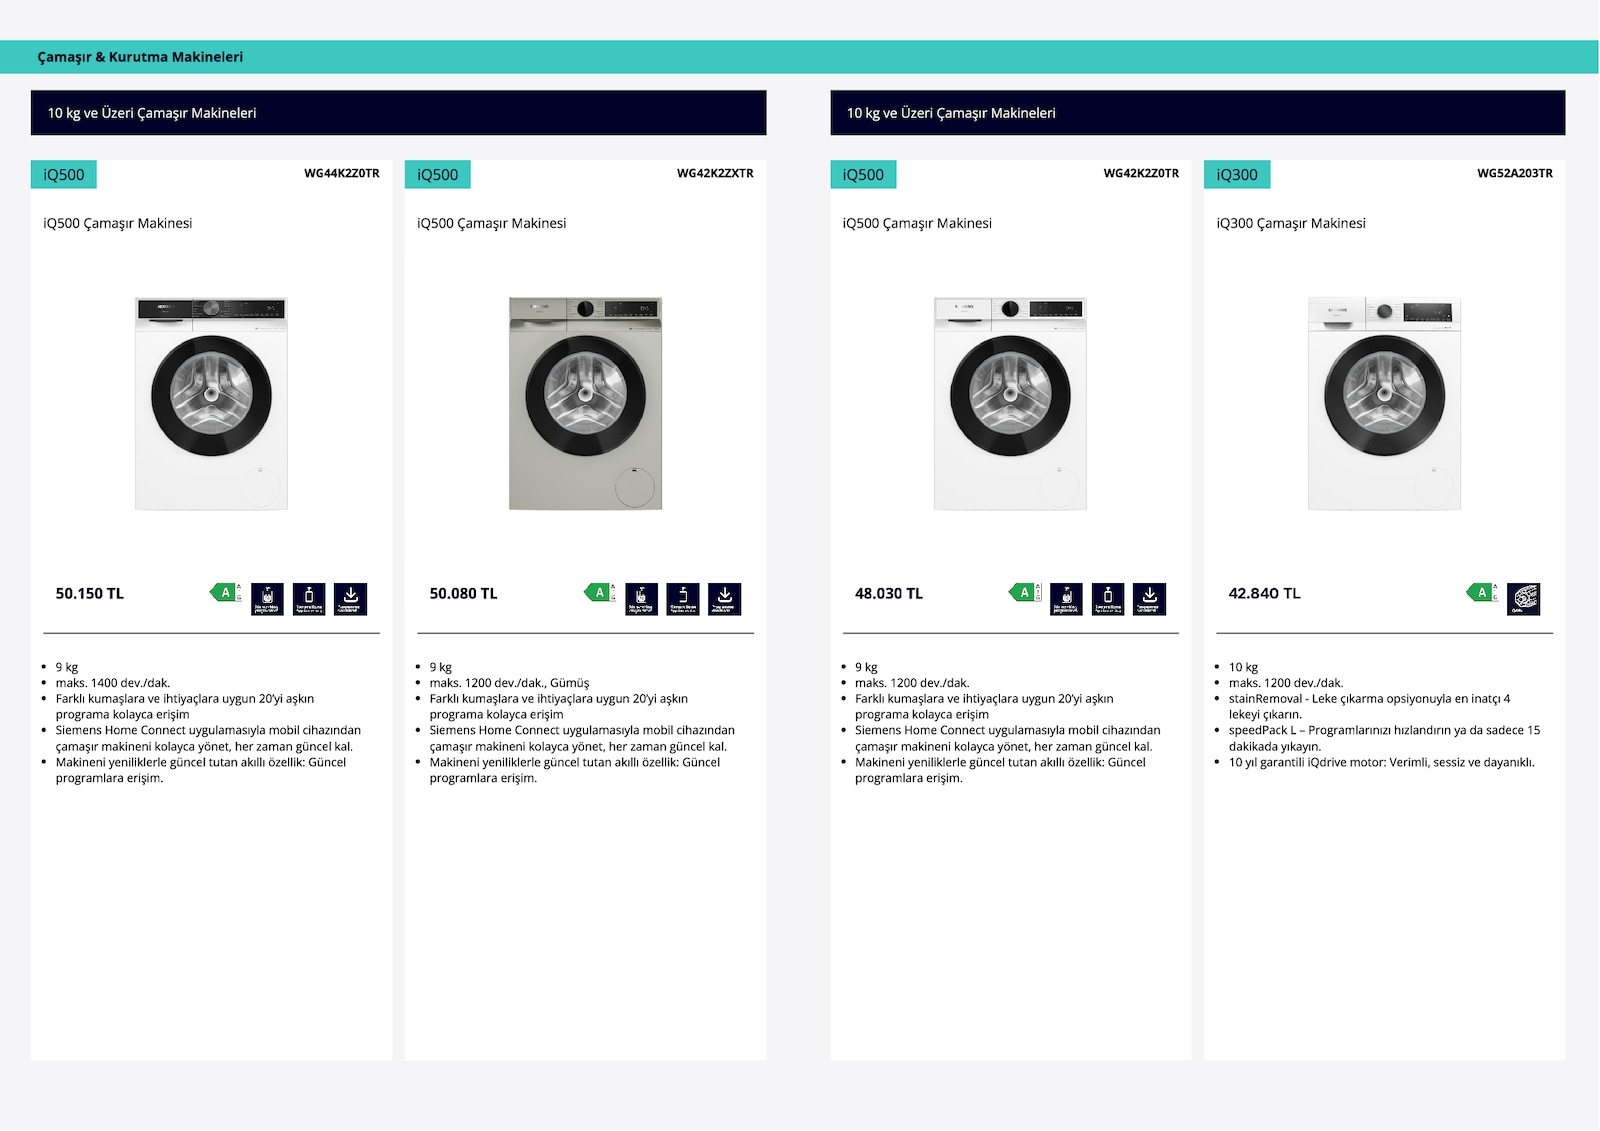Click the download icon under the 50.150 TL washer
Viewport: 1600px width, 1131px height.
[x=350, y=599]
